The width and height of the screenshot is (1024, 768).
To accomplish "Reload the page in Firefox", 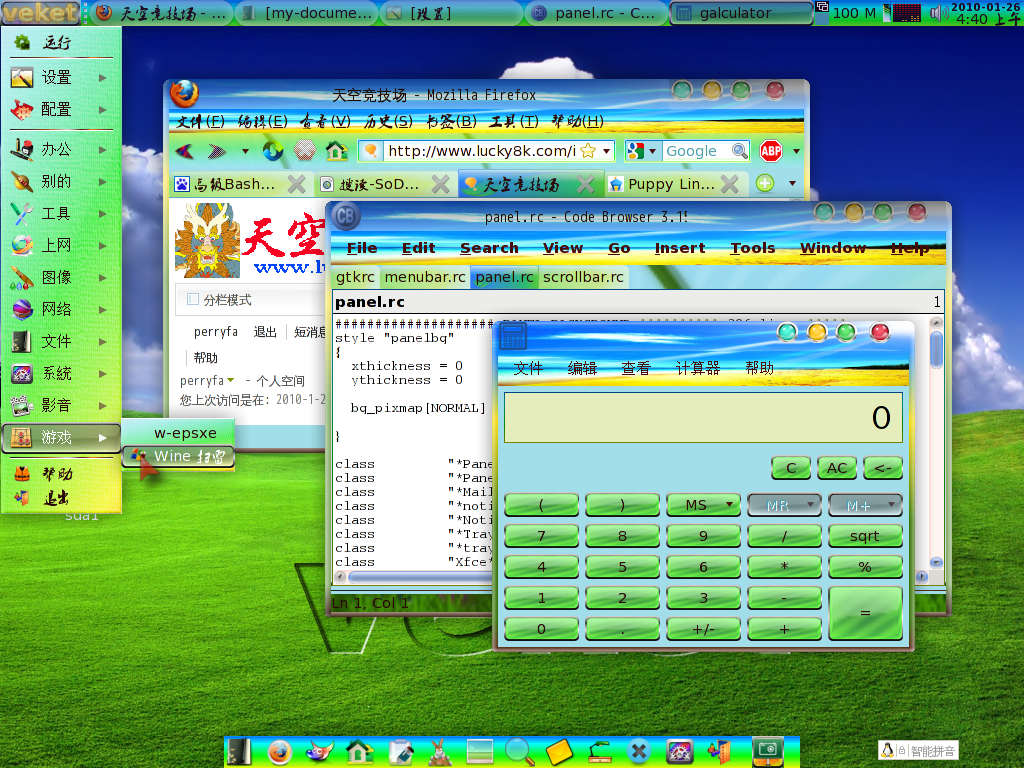I will [x=273, y=152].
